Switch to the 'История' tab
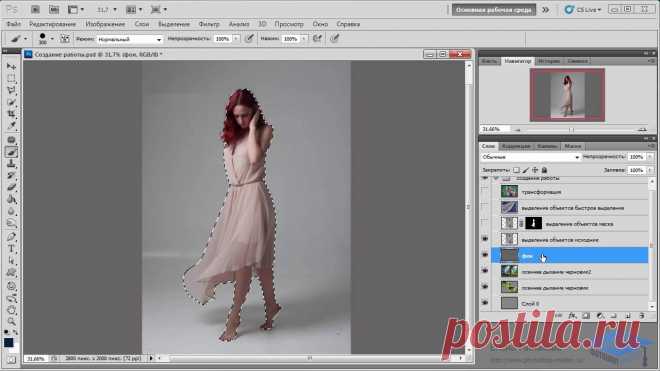Viewport: 660px width, 371px height. [549, 61]
